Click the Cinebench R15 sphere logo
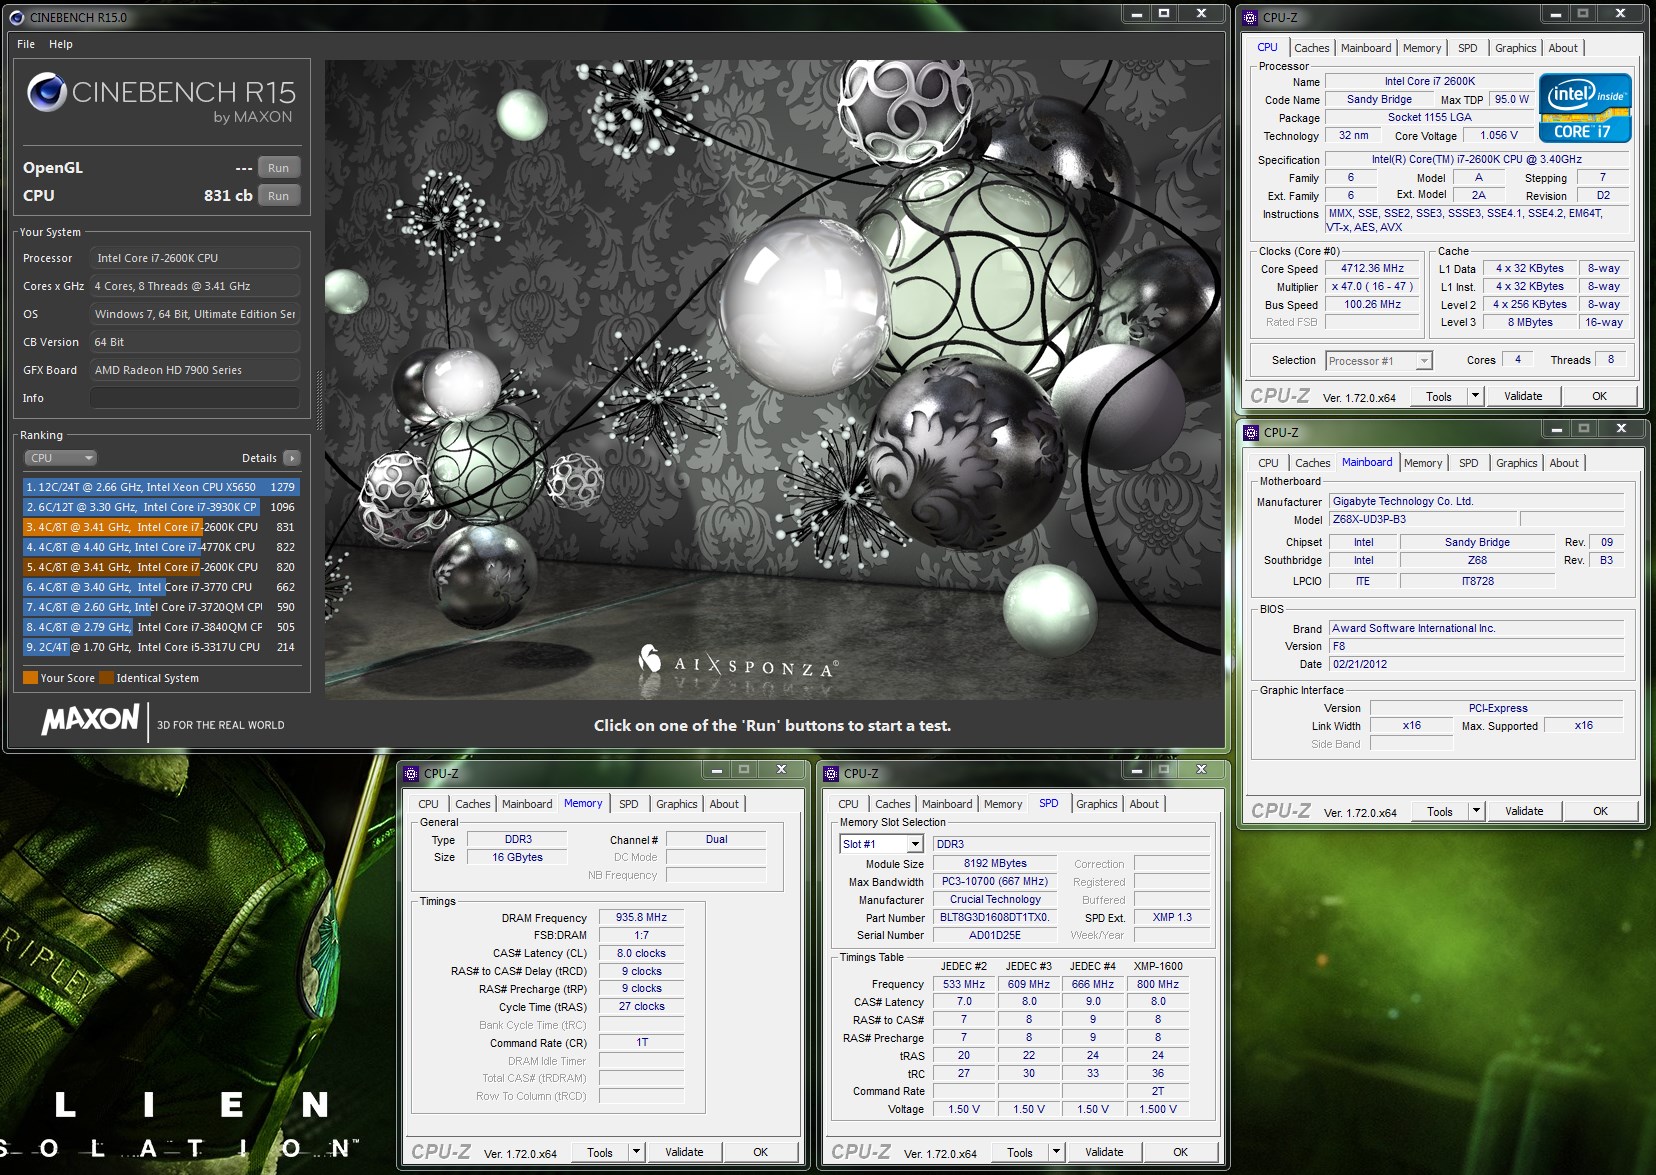The image size is (1656, 1175). pos(47,92)
